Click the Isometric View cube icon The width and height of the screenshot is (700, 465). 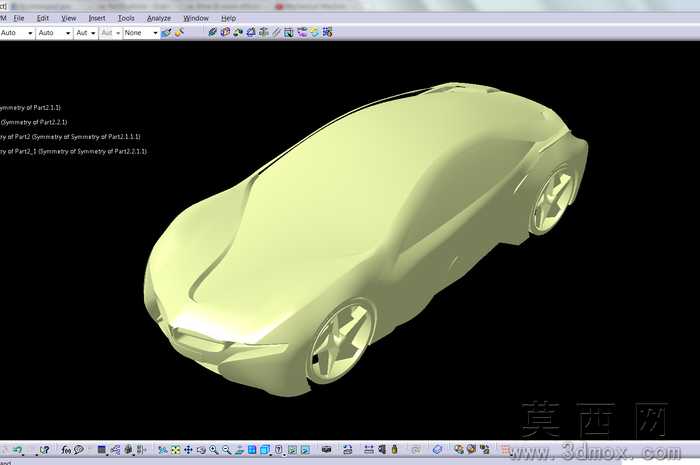pyautogui.click(x=265, y=450)
